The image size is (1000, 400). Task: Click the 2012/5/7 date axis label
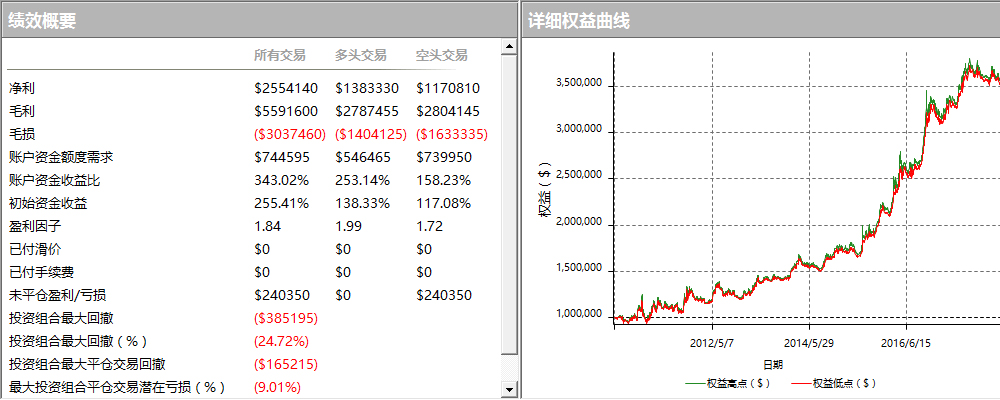point(712,341)
